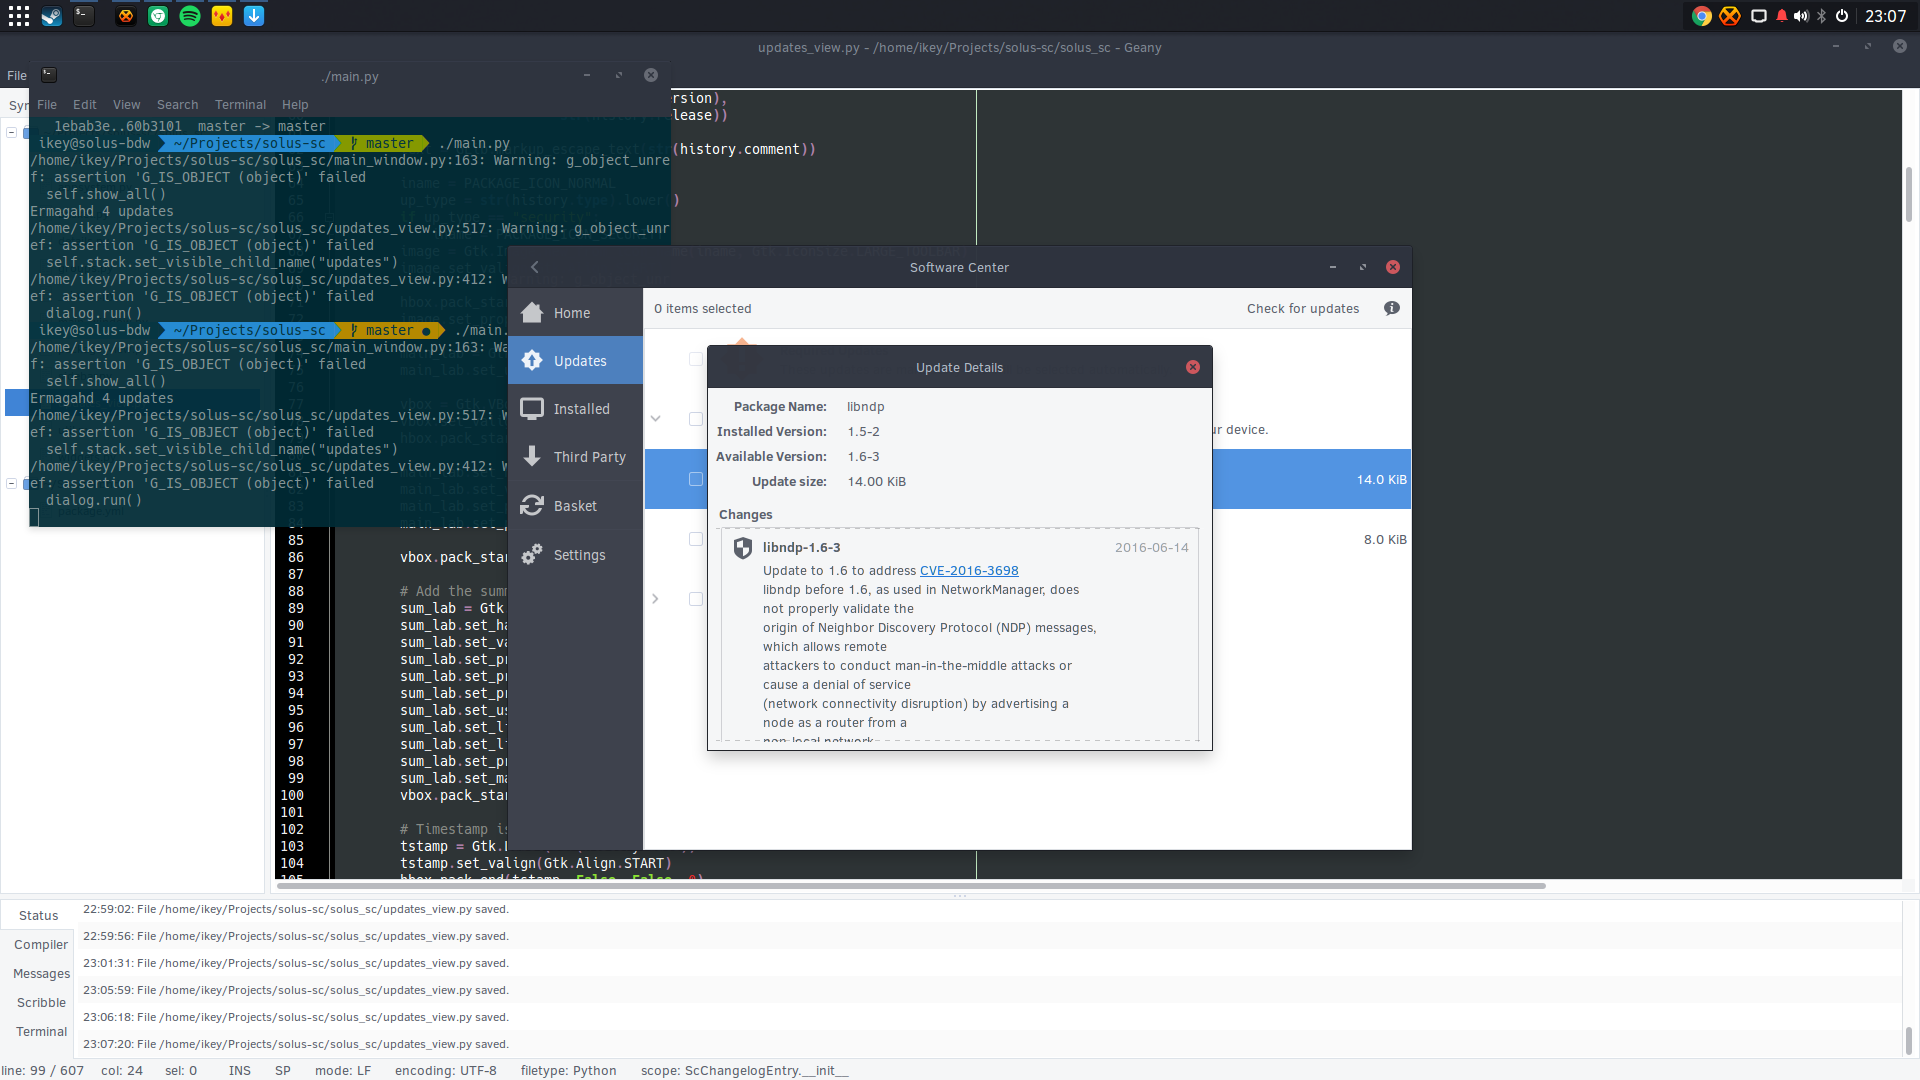This screenshot has height=1080, width=1920.
Task: Open the applications grid menu in top panel
Action: 19,16
